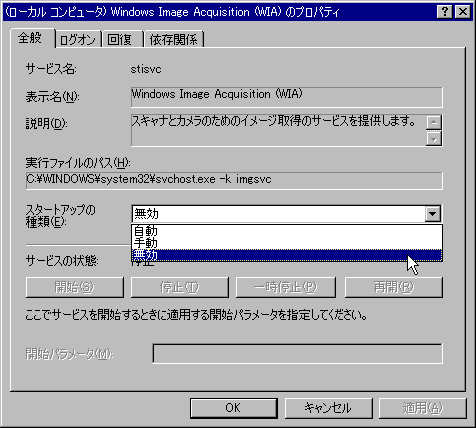Open the 回復 tab
This screenshot has width=476, height=428.
point(122,40)
